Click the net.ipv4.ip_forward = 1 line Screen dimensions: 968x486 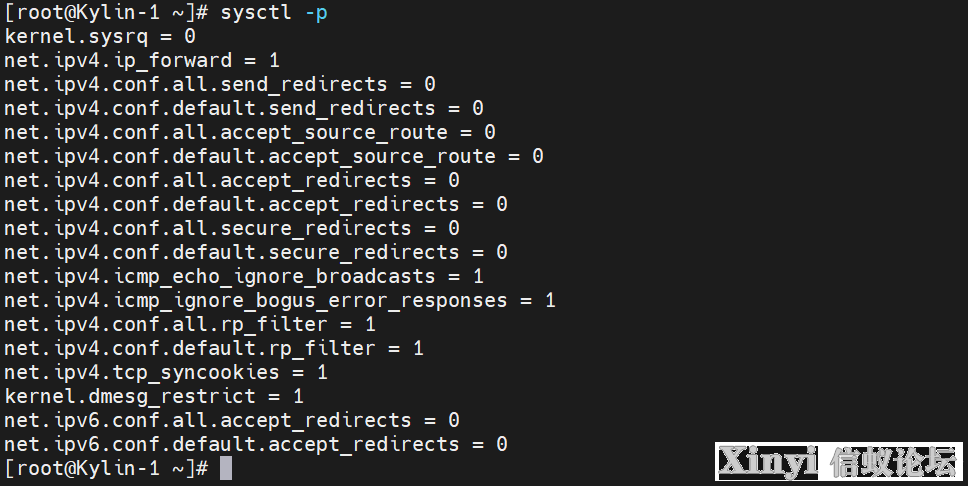coord(142,61)
